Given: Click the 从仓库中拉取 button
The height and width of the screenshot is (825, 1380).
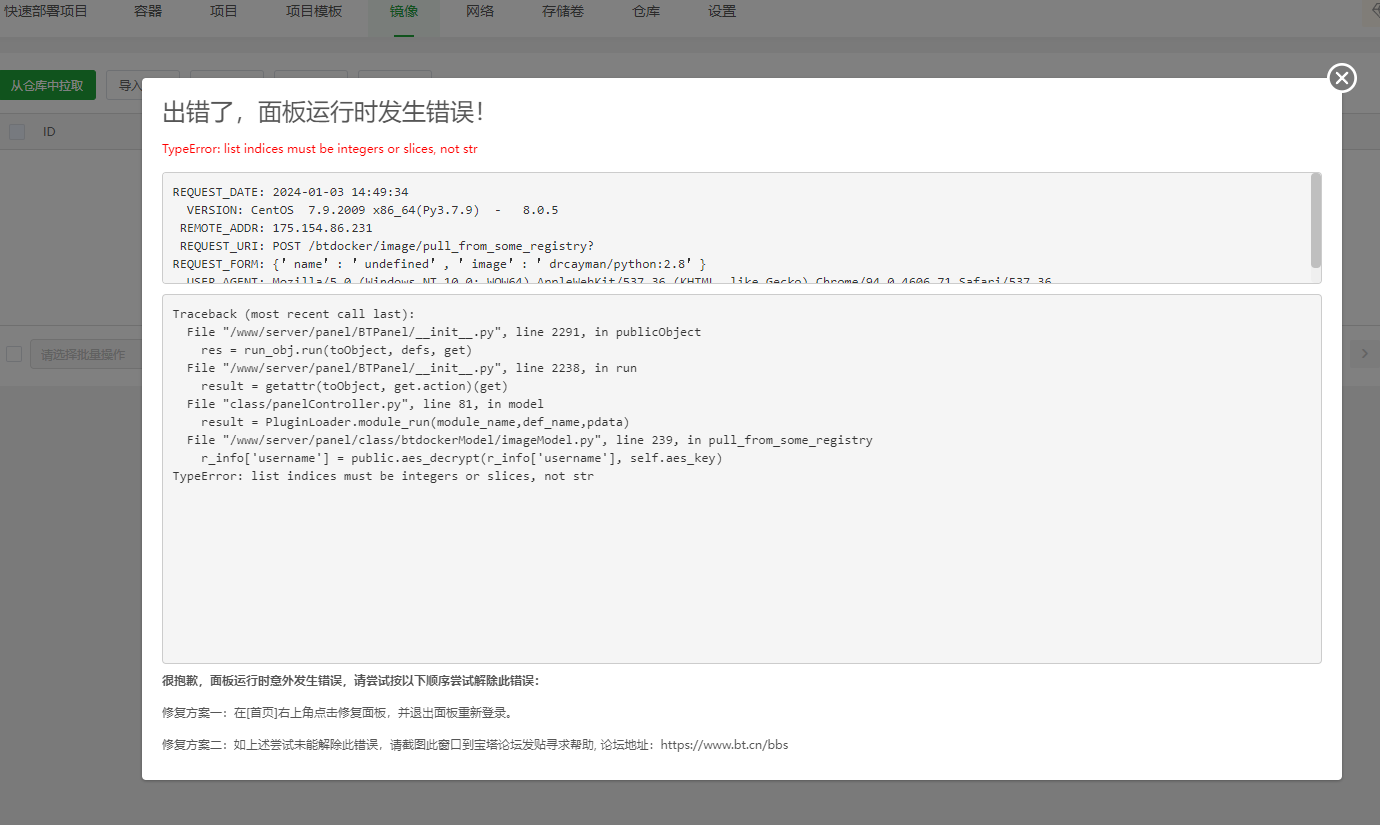Looking at the screenshot, I should 47,85.
